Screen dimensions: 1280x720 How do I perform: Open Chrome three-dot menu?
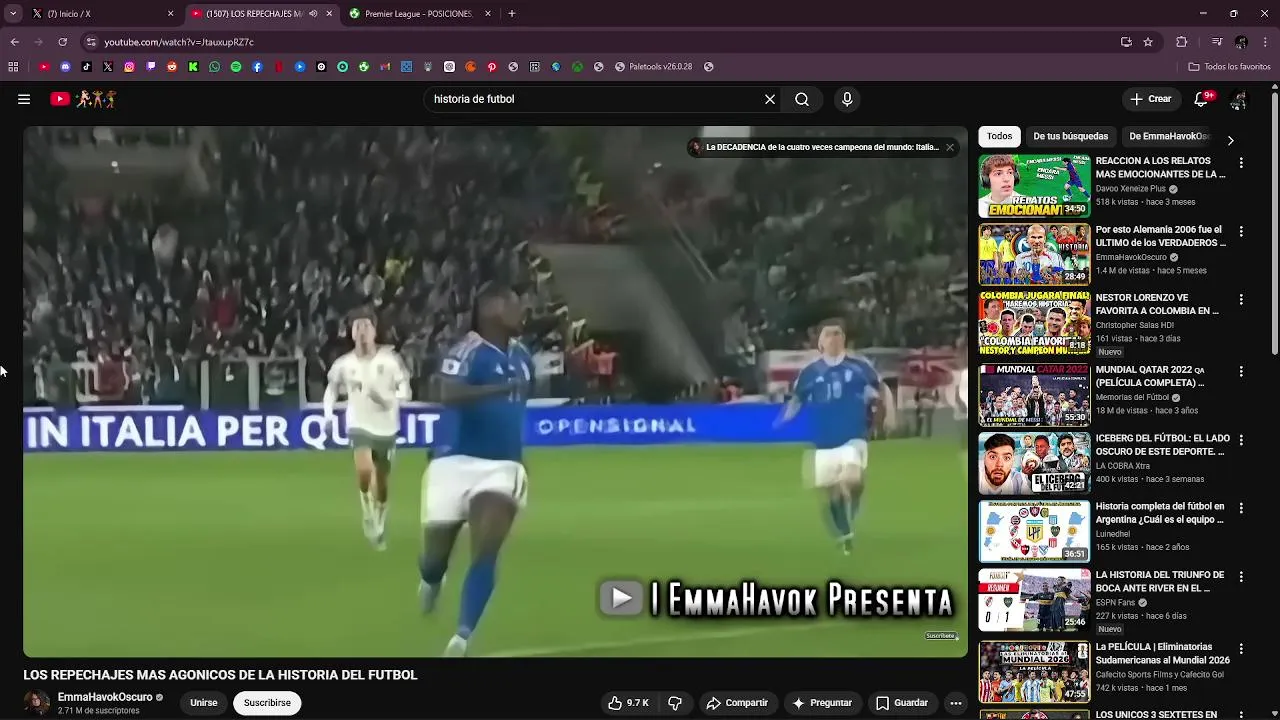click(1266, 42)
